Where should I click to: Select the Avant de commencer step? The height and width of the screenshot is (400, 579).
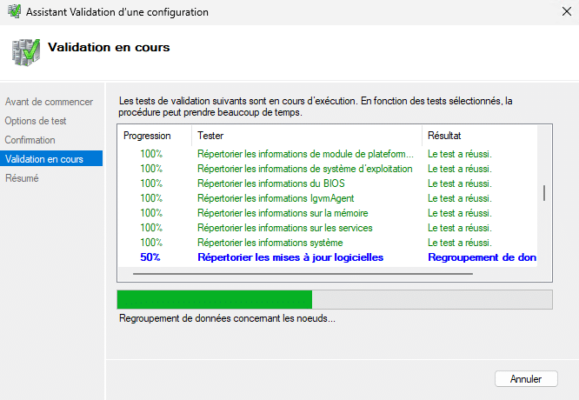coord(49,102)
